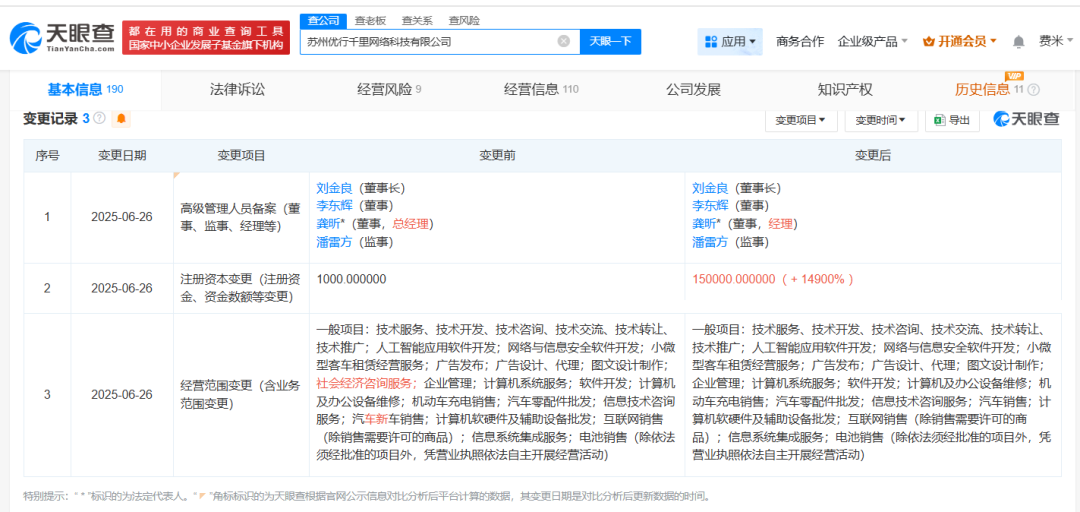Click the help icon beside 历史信息
1080x512 pixels.
tap(1033, 90)
